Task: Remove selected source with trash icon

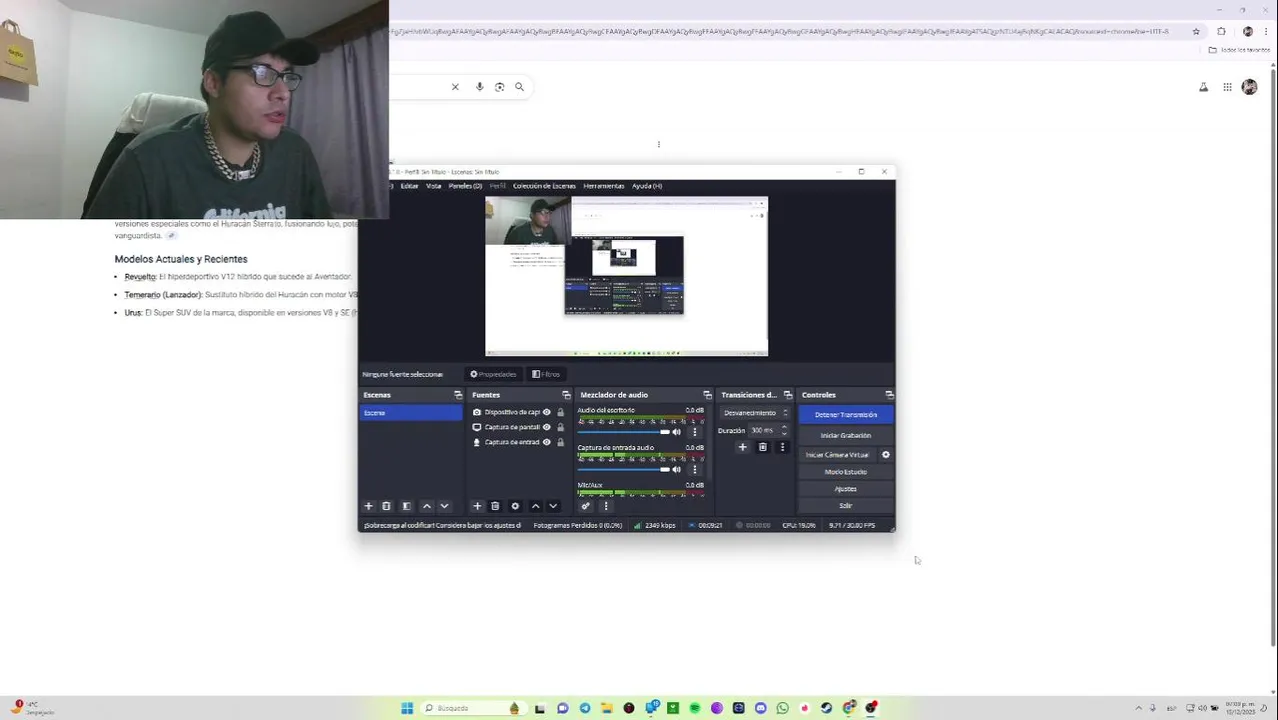Action: [495, 506]
